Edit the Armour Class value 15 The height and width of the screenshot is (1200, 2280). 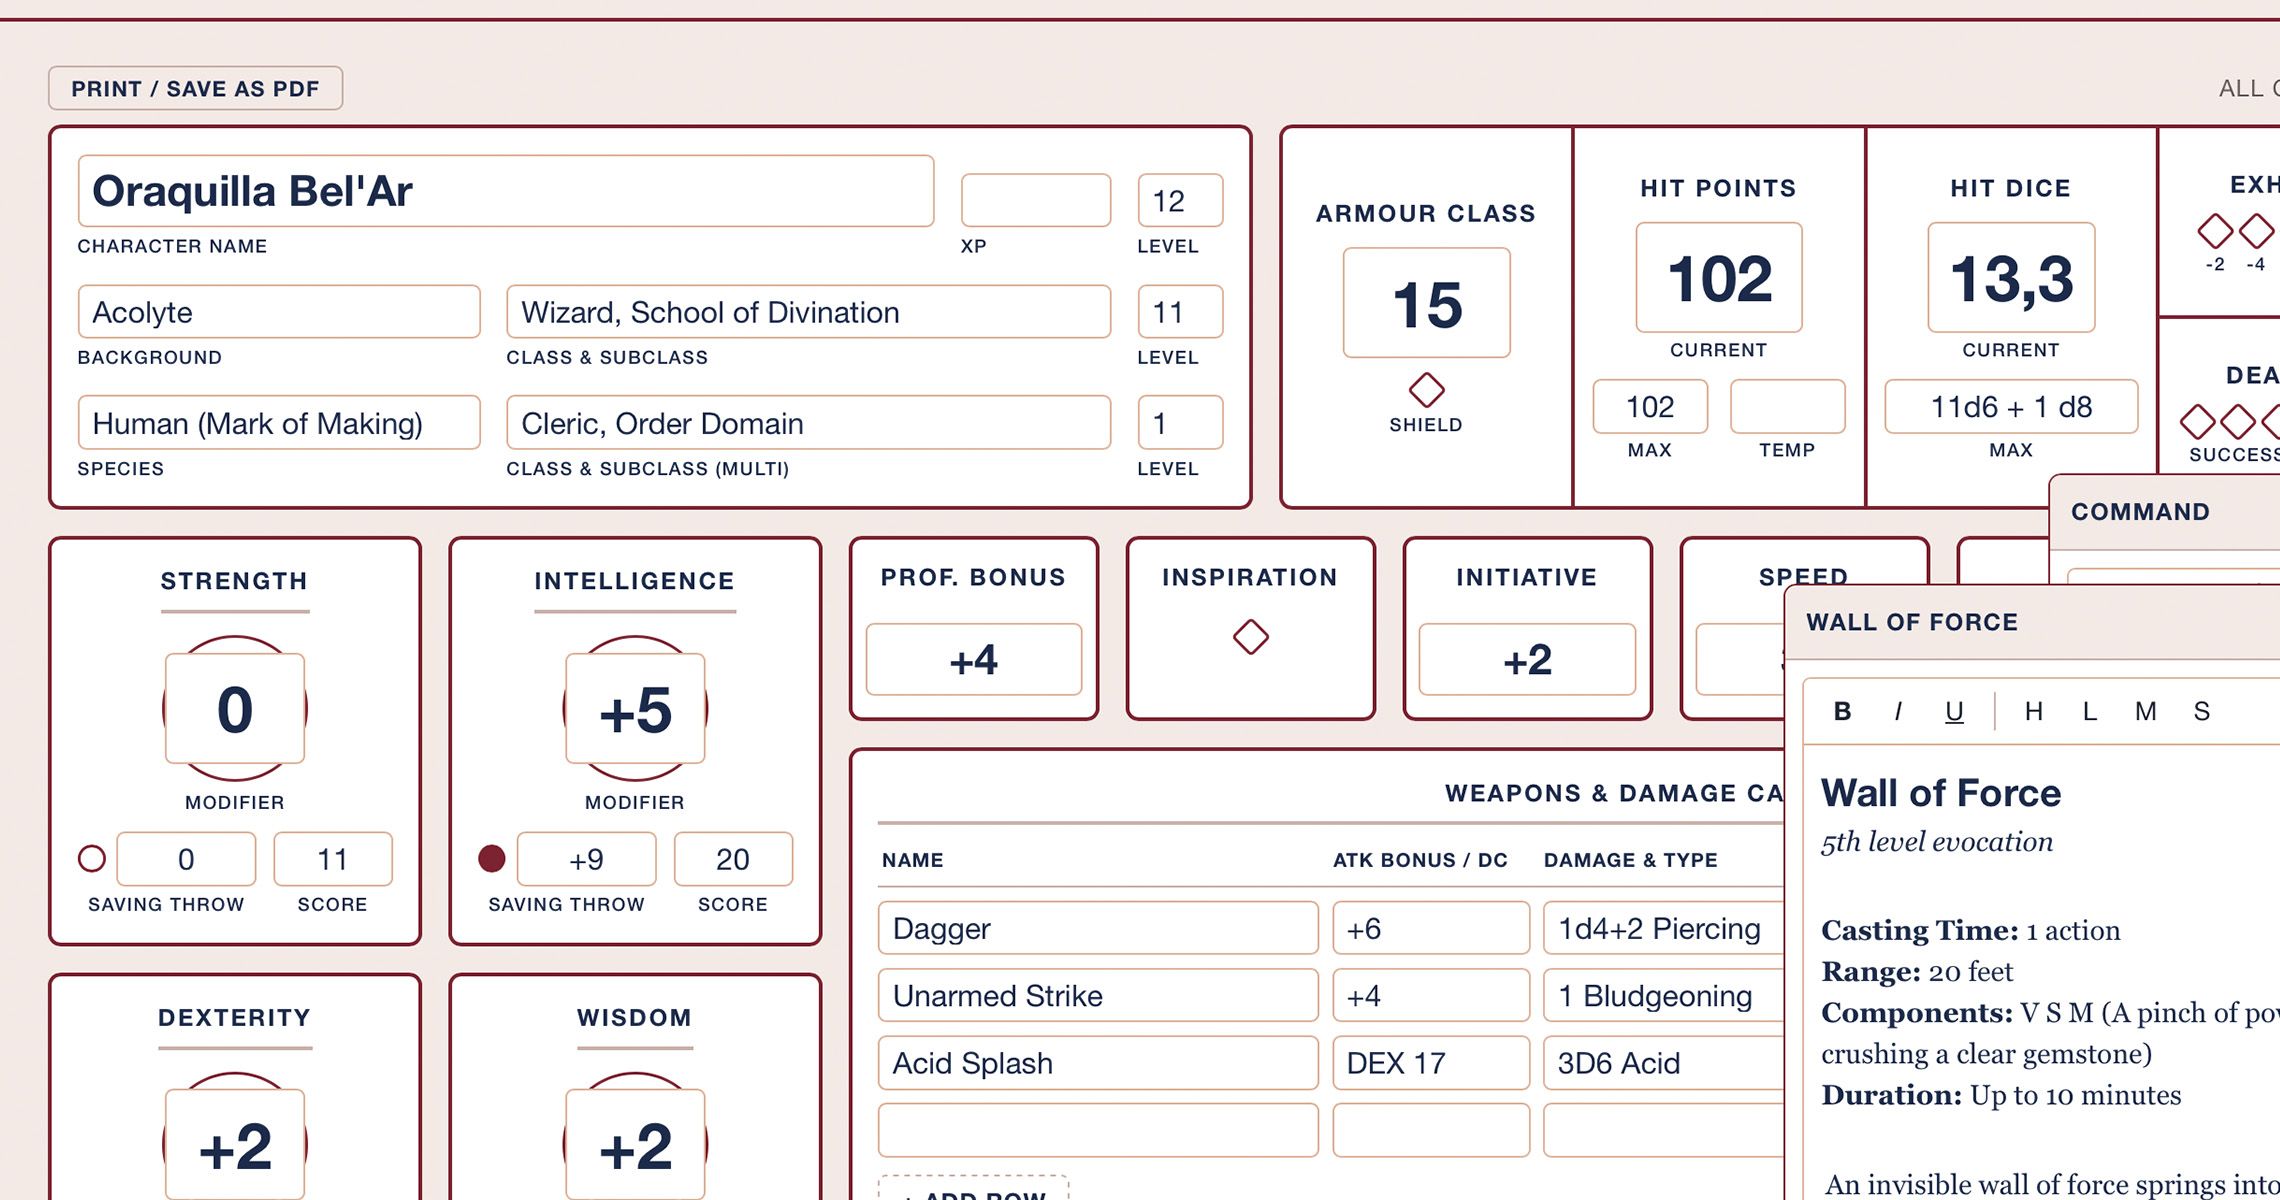1426,303
